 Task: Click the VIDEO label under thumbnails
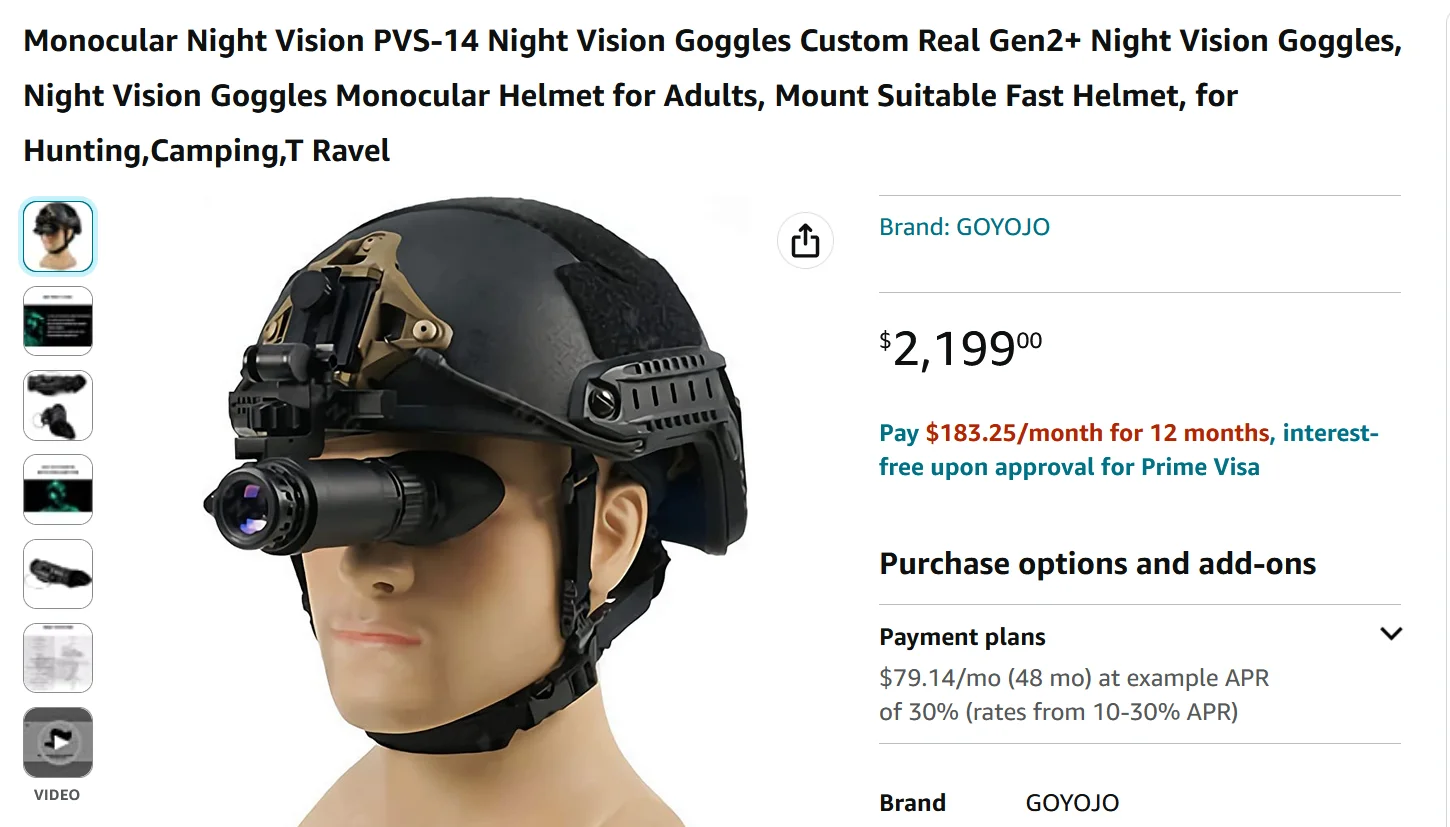pos(57,795)
